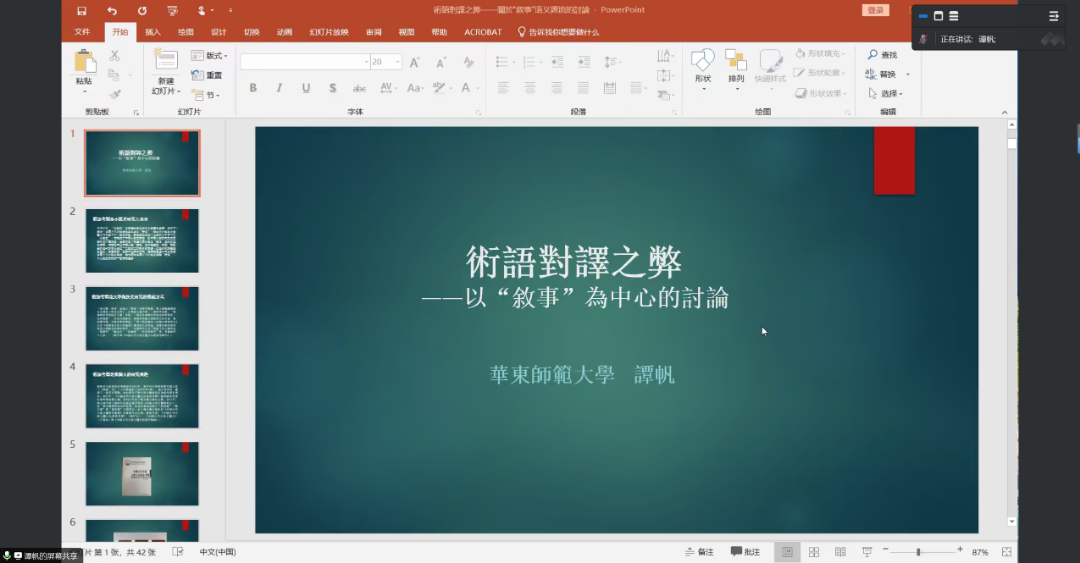The image size is (1080, 563).
Task: Toggle bold formatting
Action: [253, 88]
